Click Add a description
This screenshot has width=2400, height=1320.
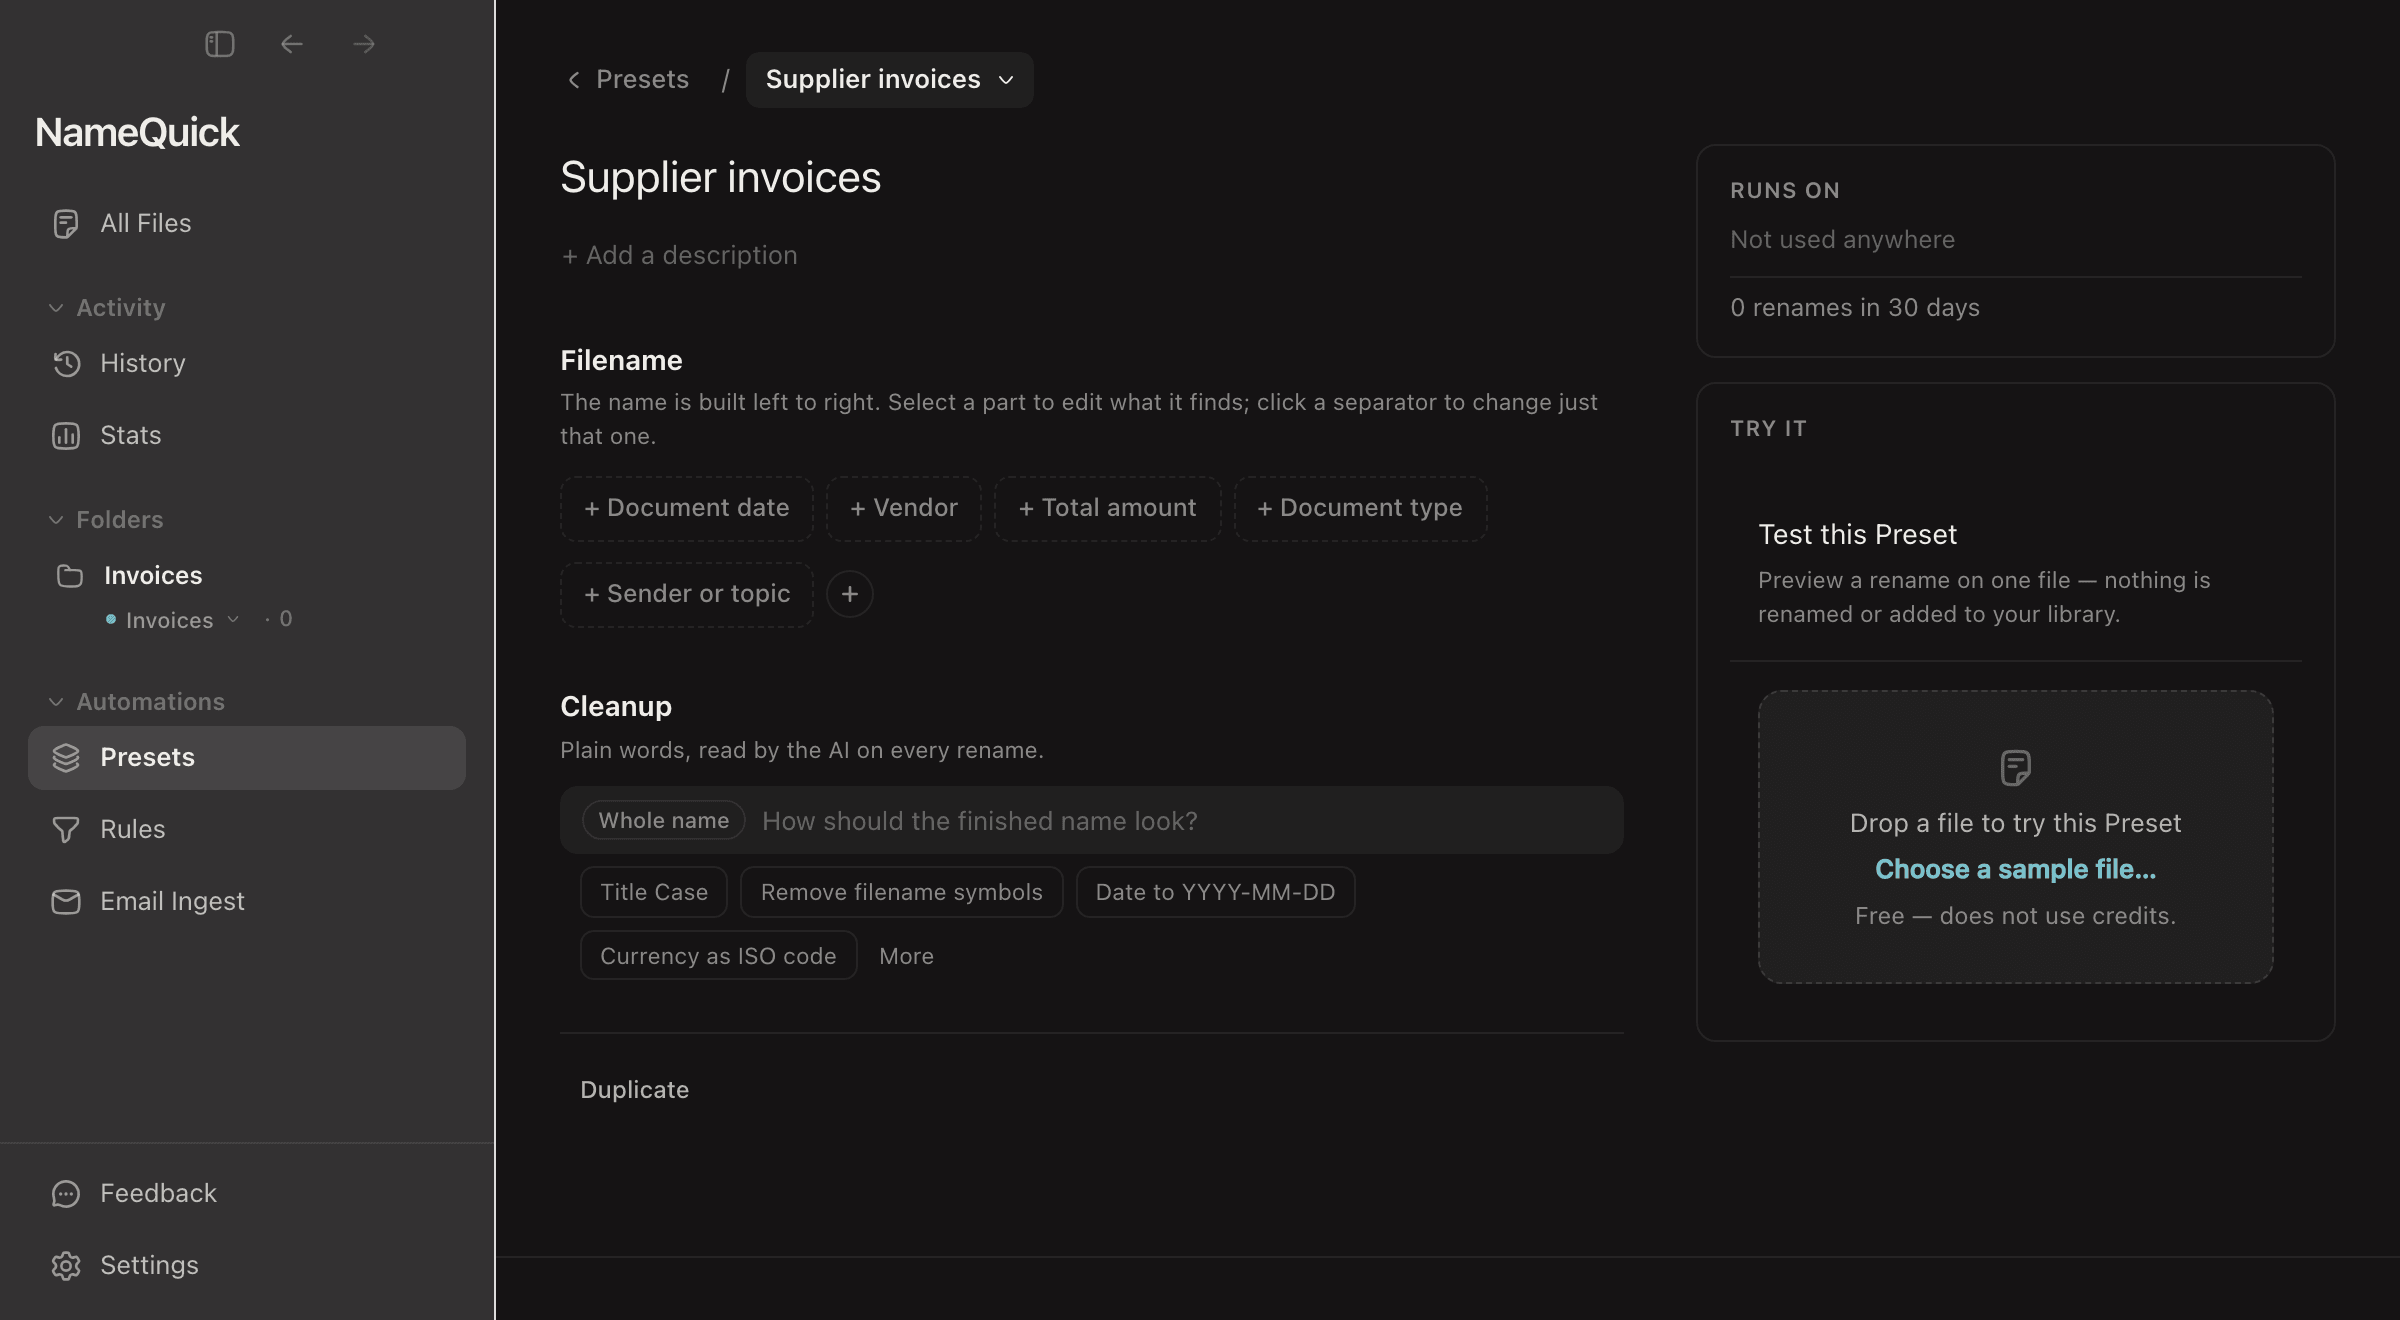pos(679,255)
